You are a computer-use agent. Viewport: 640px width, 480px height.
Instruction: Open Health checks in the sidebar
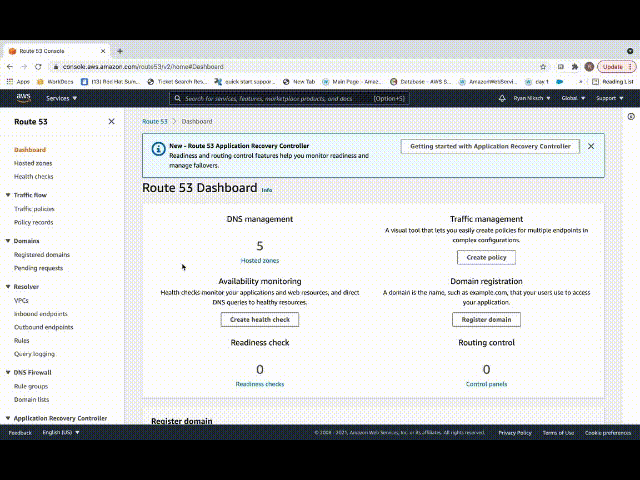[33, 177]
